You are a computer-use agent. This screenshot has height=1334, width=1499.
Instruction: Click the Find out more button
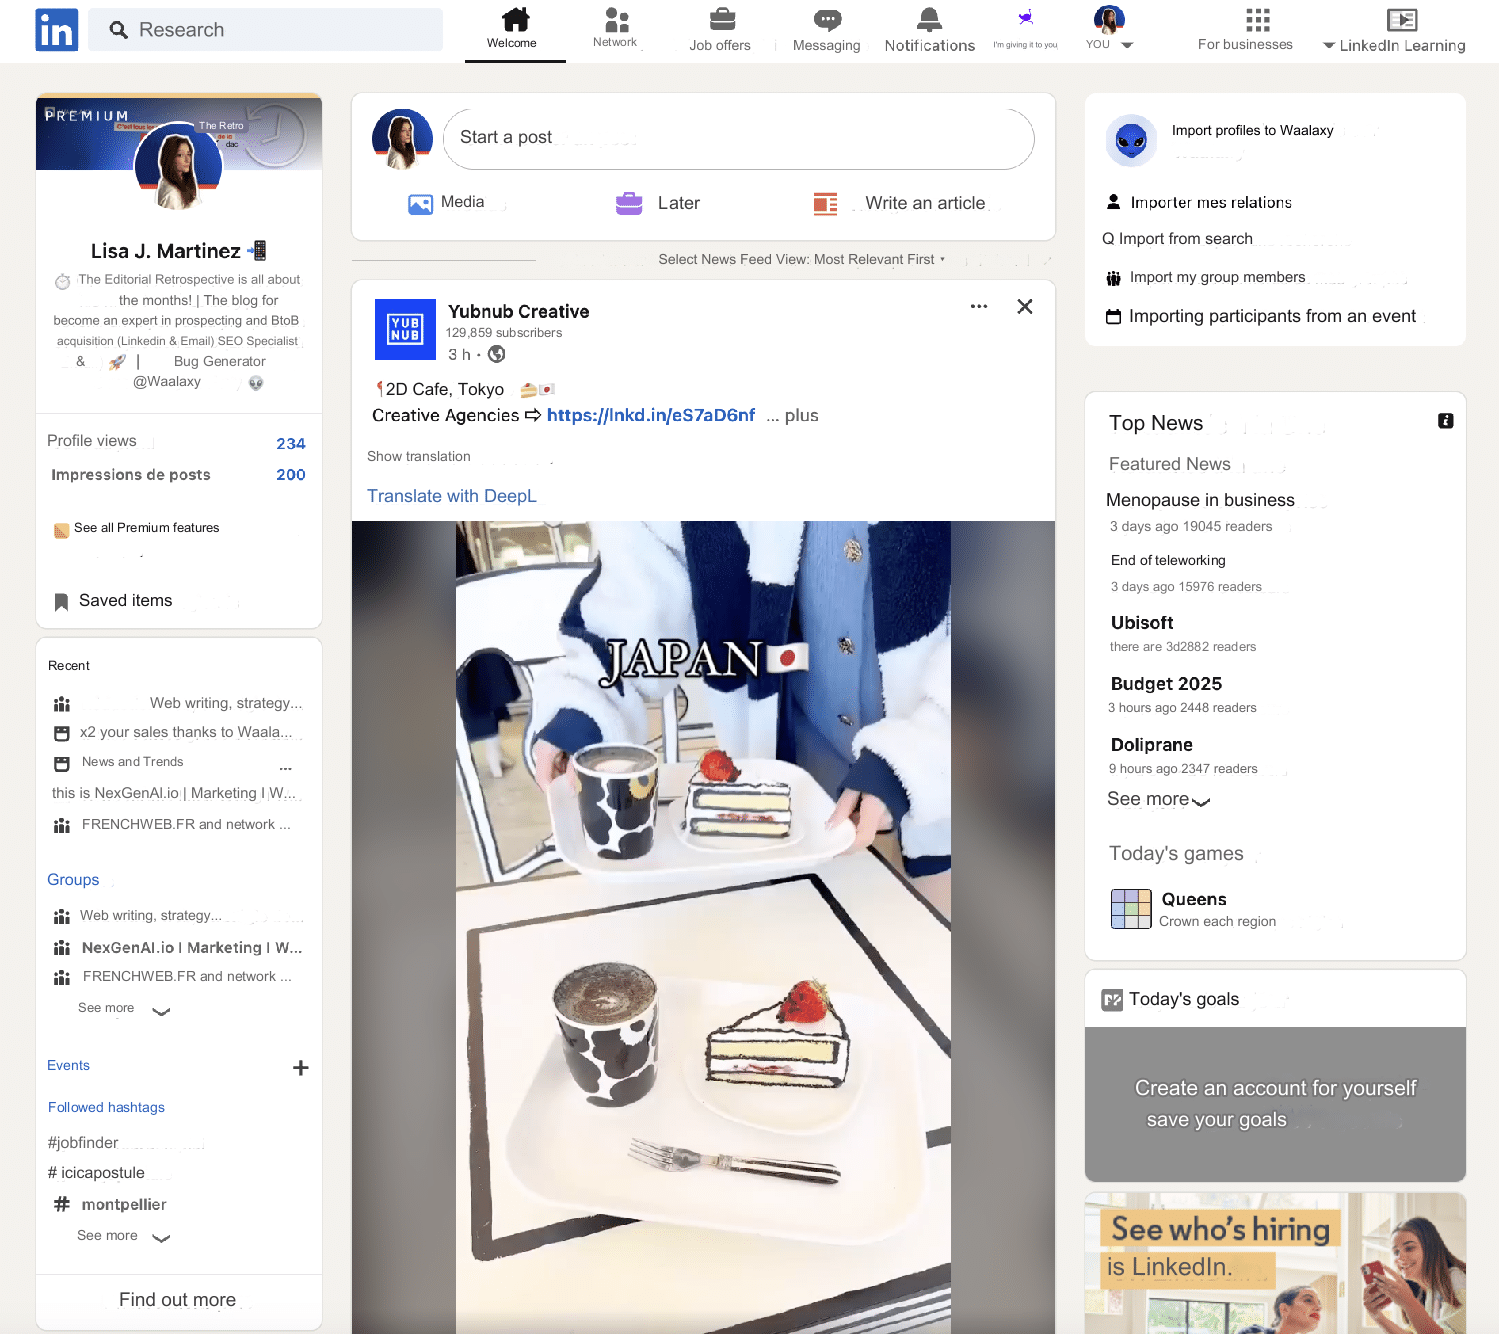tap(177, 1299)
